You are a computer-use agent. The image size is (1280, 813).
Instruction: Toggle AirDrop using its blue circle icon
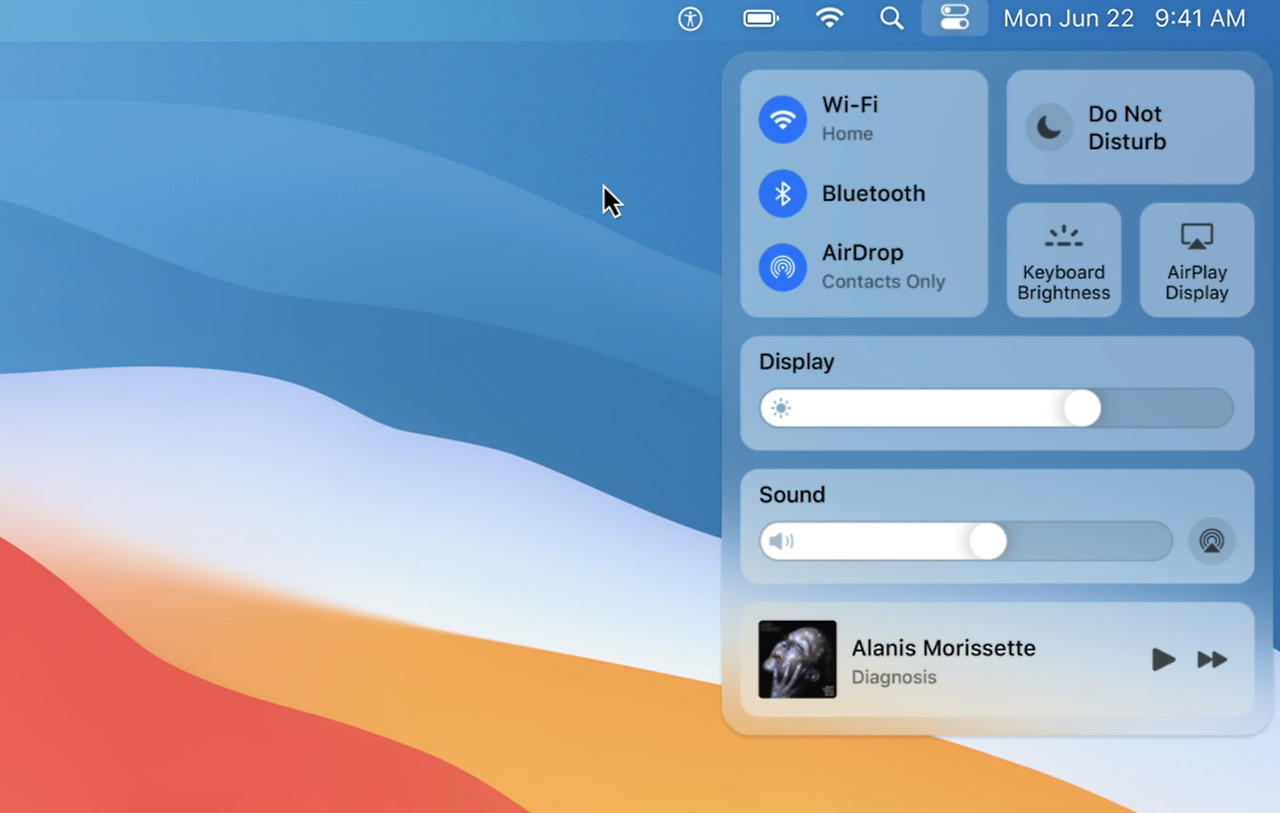[x=783, y=268]
